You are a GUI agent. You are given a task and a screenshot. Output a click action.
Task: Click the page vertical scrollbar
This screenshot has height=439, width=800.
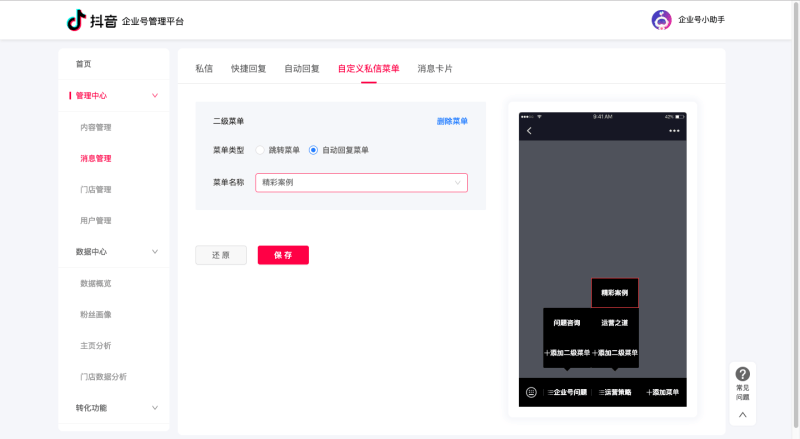coord(796,214)
